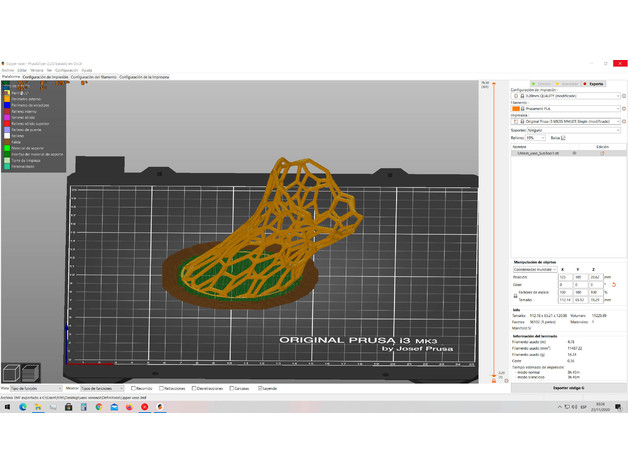Open the Windows Start menu
This screenshot has height=472, width=628.
click(7, 406)
